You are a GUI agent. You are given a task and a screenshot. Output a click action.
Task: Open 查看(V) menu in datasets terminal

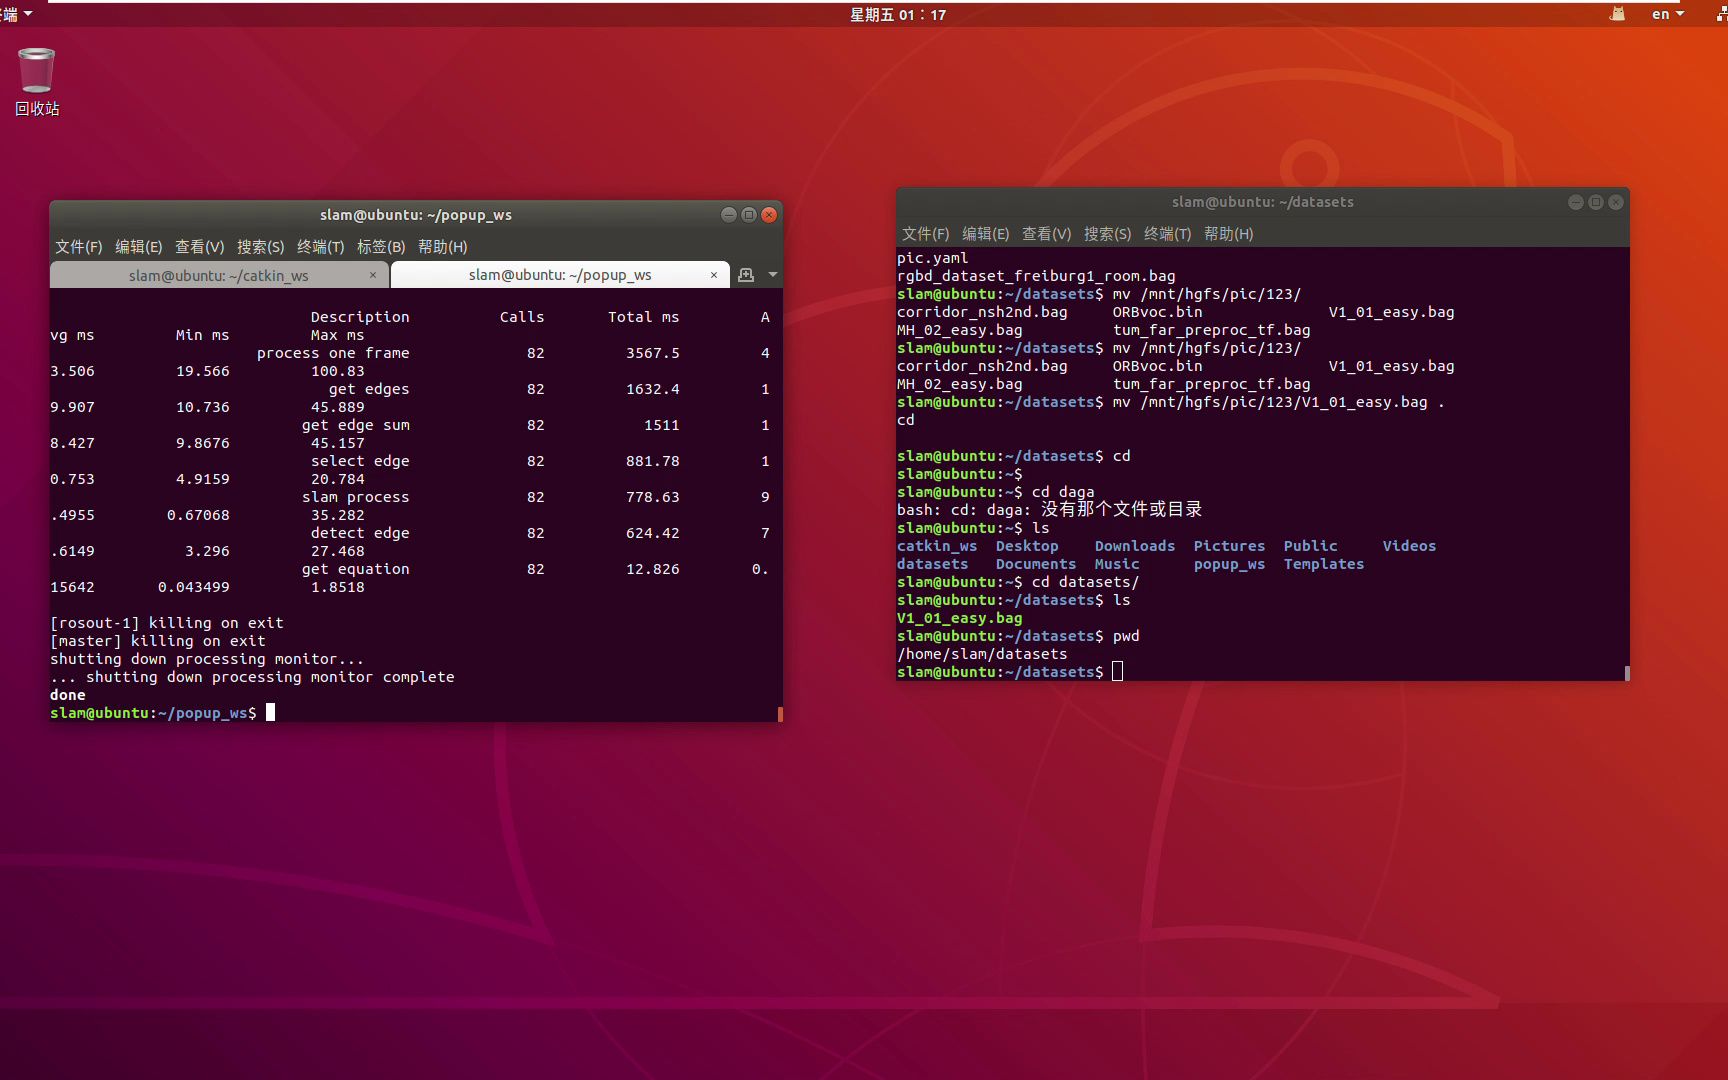click(x=1047, y=234)
